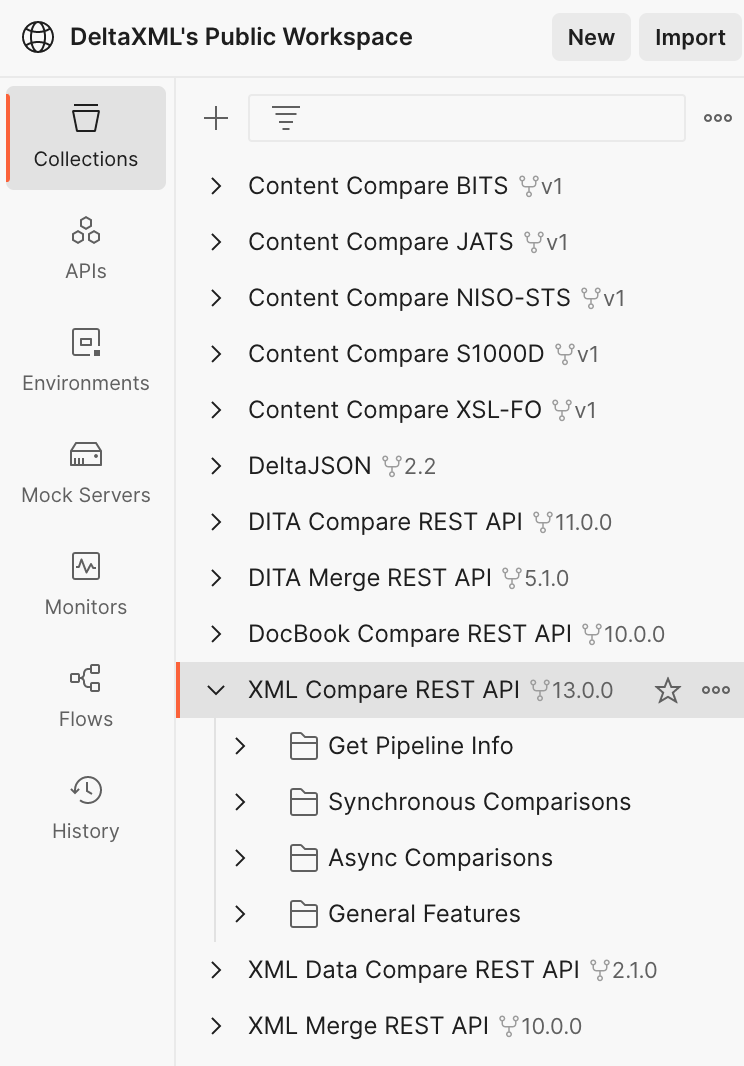Expand the Synchronous Comparisons folder
This screenshot has width=744, height=1066.
click(x=240, y=802)
